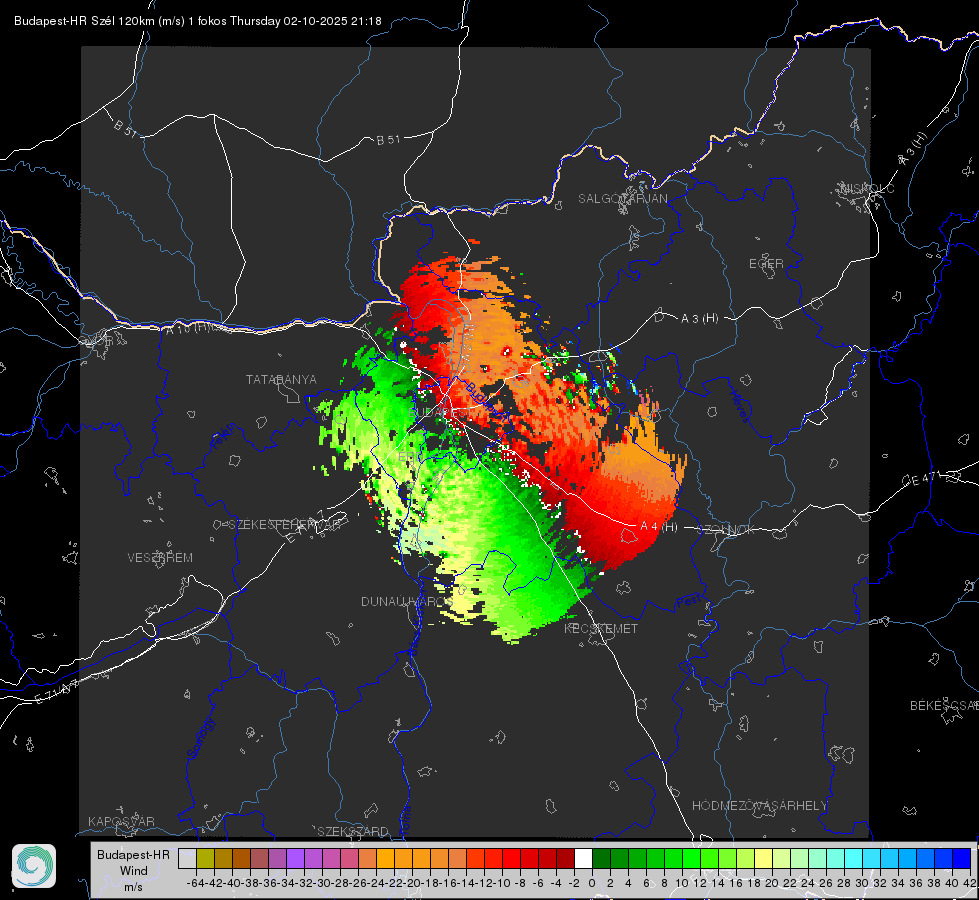The height and width of the screenshot is (900, 979).
Task: Click the SZEKESFEHERVAR city label
Action: coord(287,525)
